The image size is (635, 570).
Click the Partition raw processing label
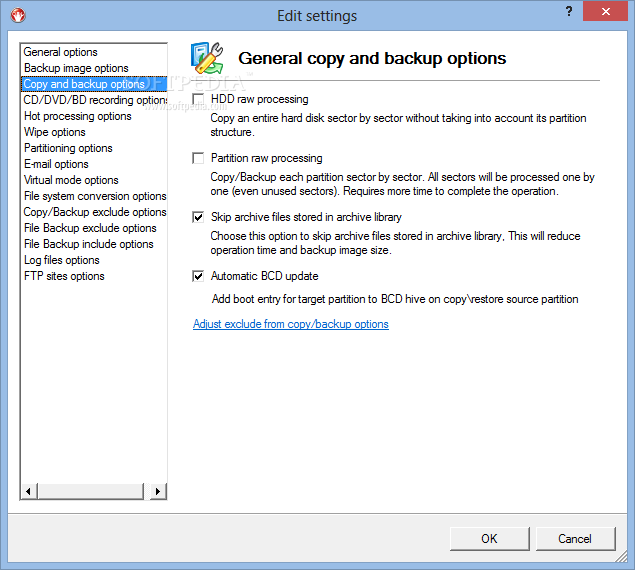click(x=266, y=158)
